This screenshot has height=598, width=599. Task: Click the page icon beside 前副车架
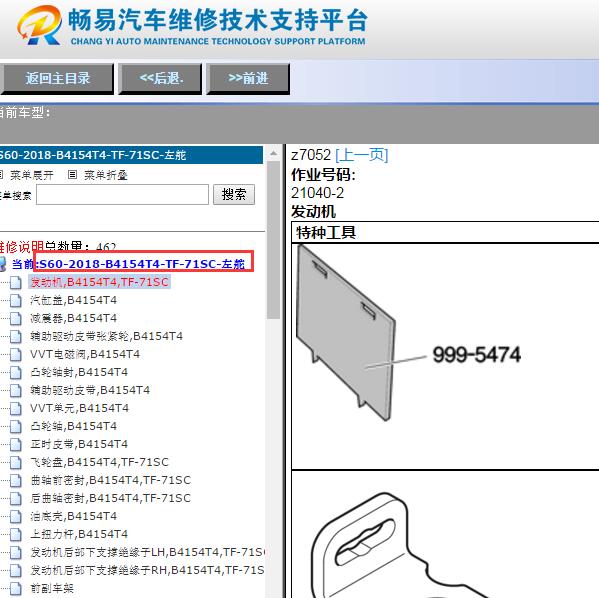[16, 588]
